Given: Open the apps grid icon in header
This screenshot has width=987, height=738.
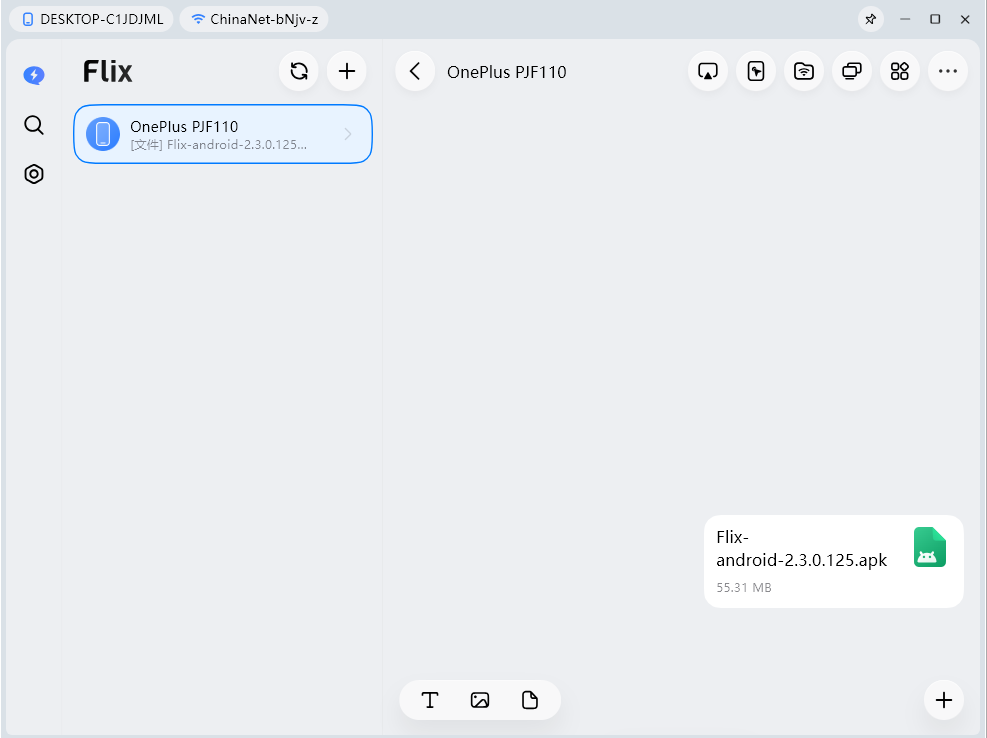Looking at the screenshot, I should [900, 71].
